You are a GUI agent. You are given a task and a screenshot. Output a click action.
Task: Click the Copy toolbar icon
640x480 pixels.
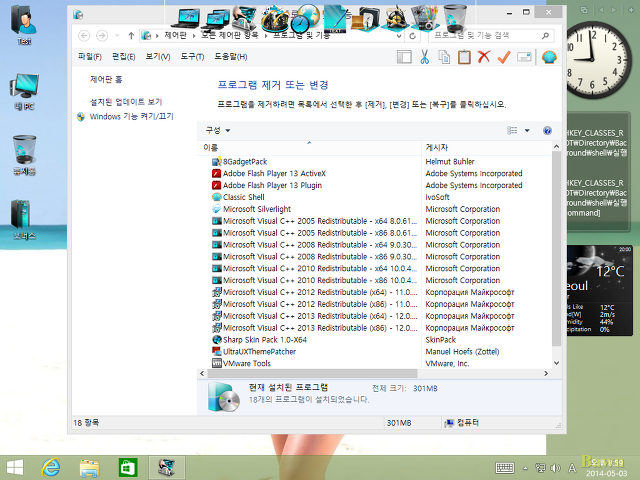click(444, 57)
